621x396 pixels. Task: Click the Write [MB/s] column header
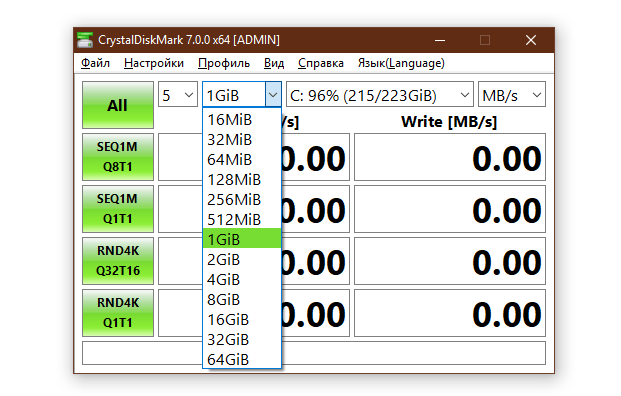pyautogui.click(x=449, y=122)
